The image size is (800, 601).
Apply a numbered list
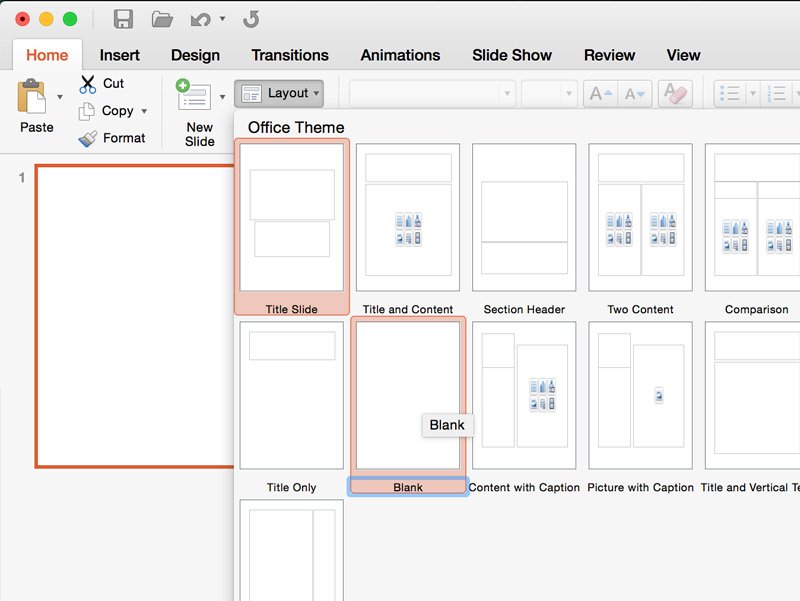tap(777, 93)
